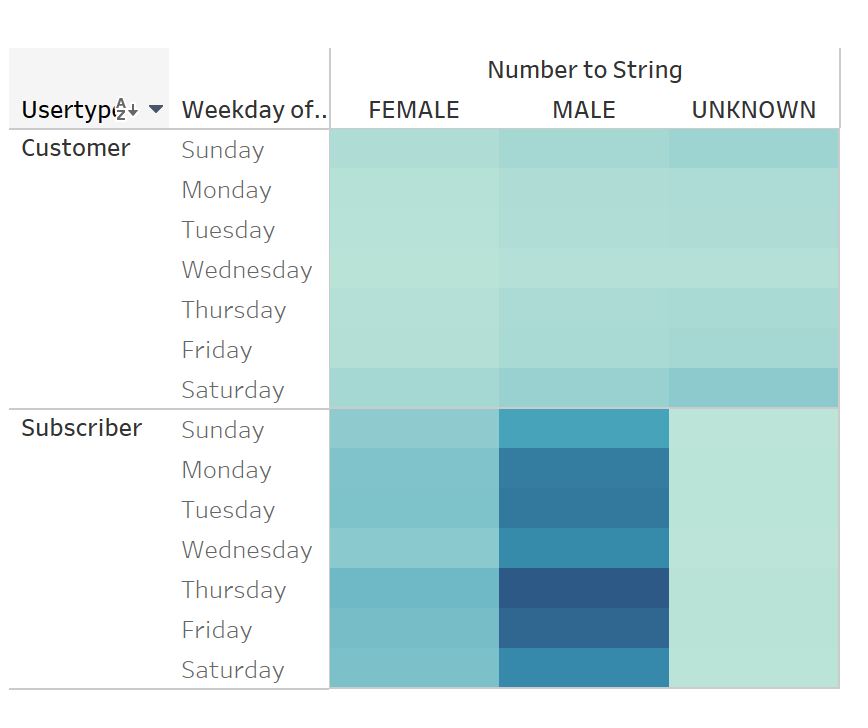Click Sunday label in the Customer section
868x728 pixels.
click(x=222, y=150)
